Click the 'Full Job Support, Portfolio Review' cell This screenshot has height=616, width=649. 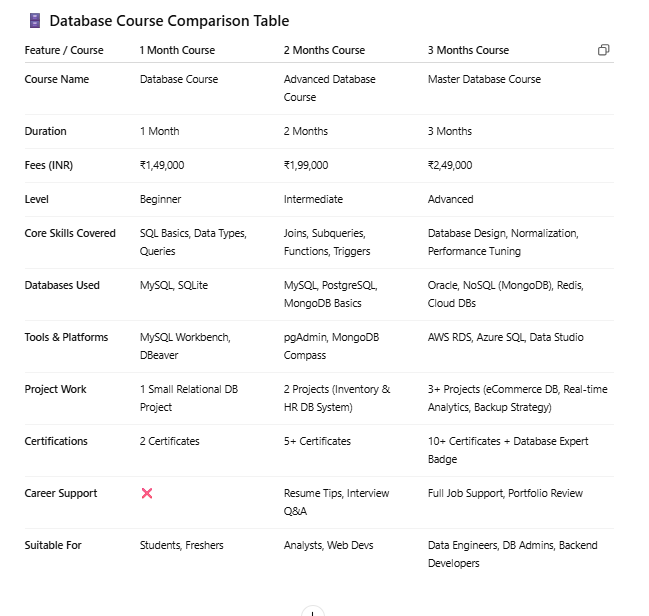505,493
